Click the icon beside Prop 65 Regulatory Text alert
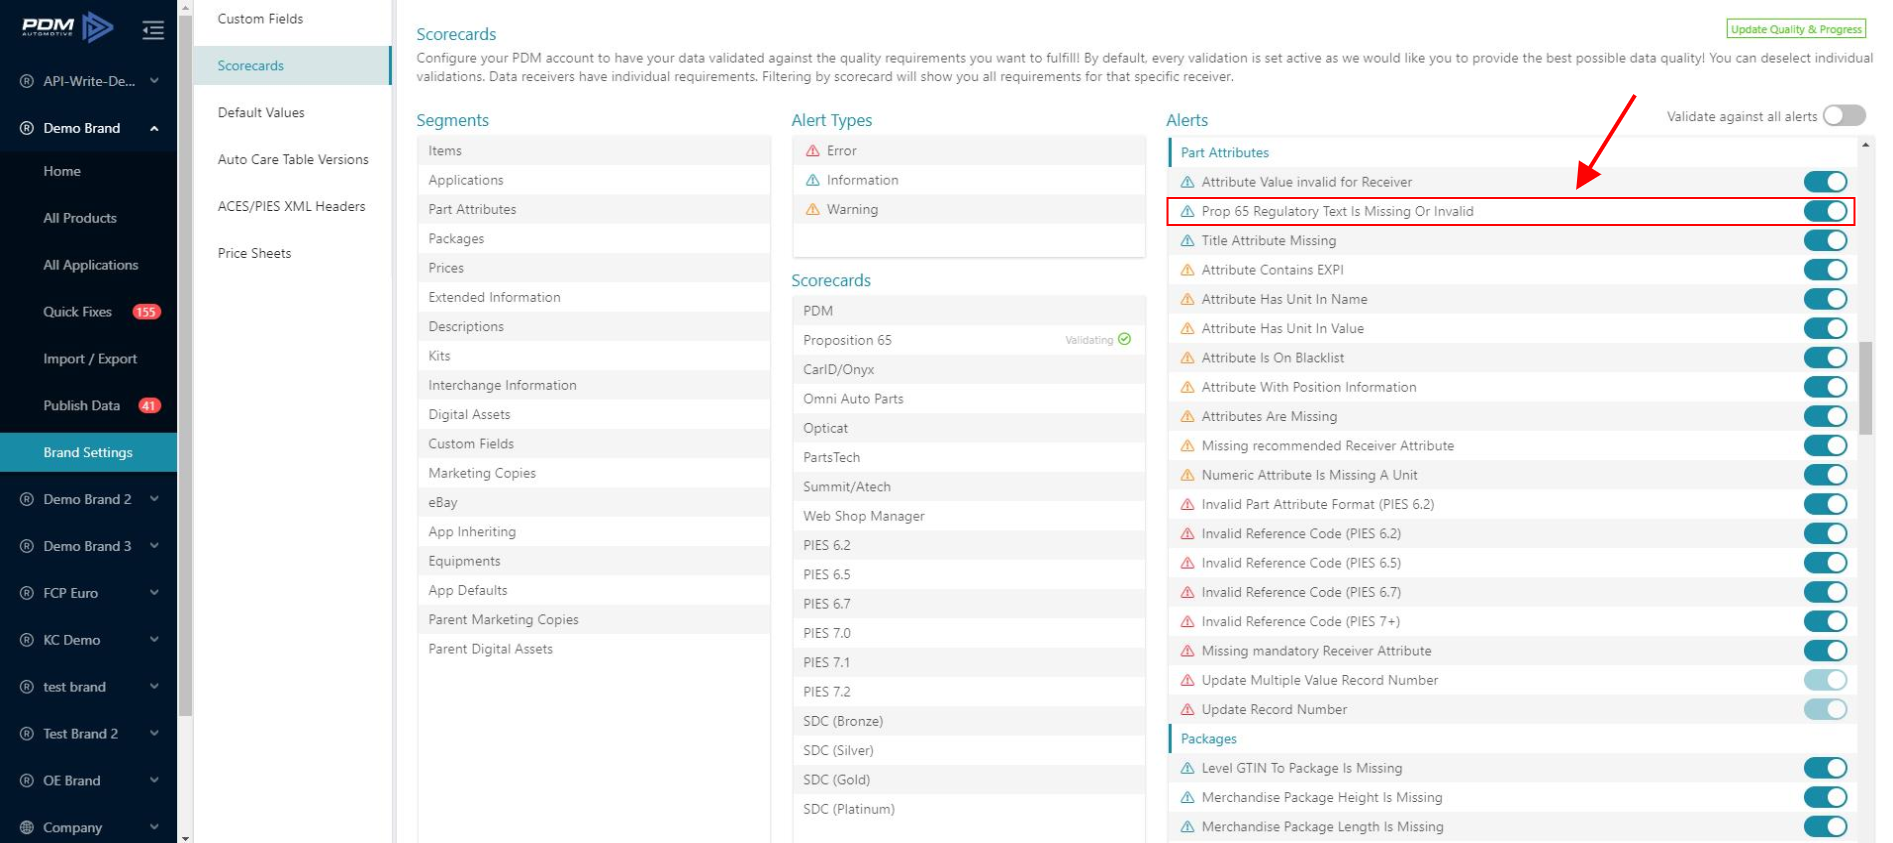 coord(1188,211)
